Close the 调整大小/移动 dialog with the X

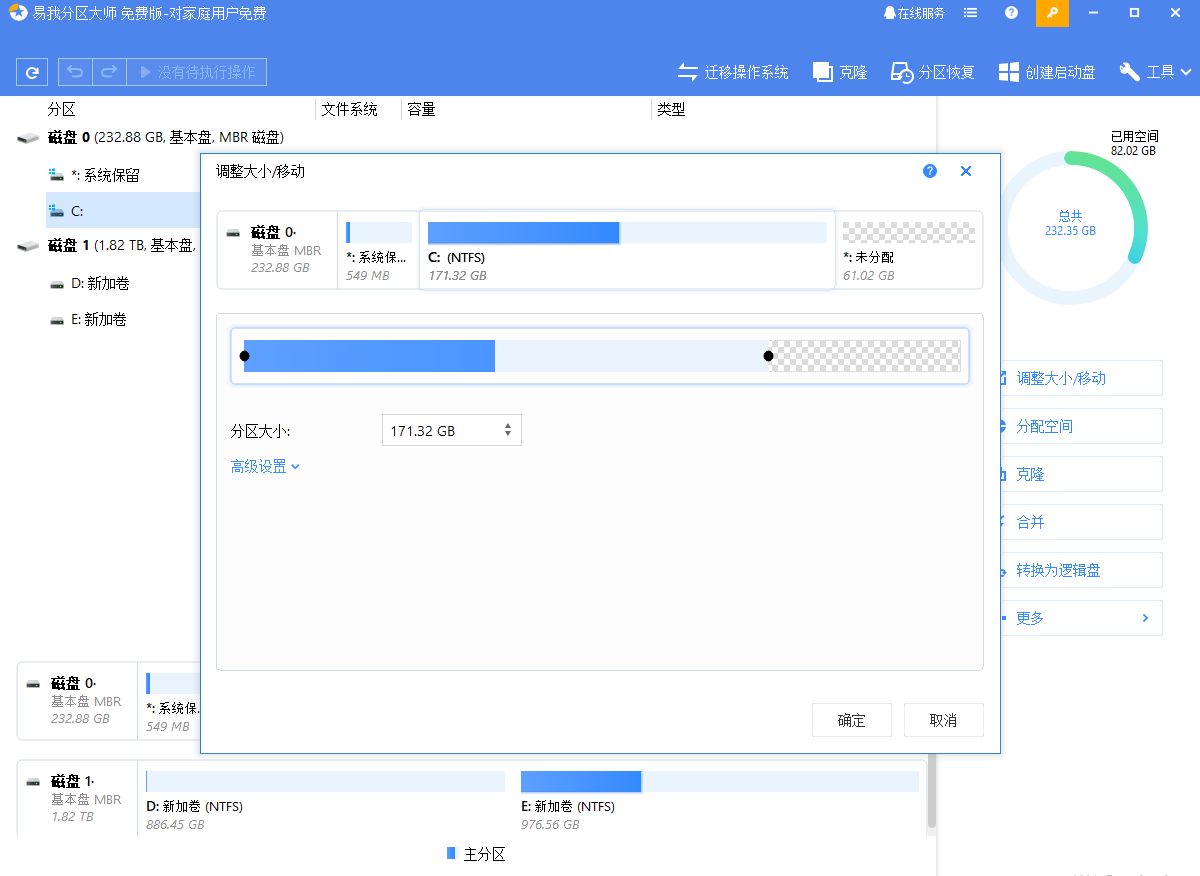(x=965, y=171)
